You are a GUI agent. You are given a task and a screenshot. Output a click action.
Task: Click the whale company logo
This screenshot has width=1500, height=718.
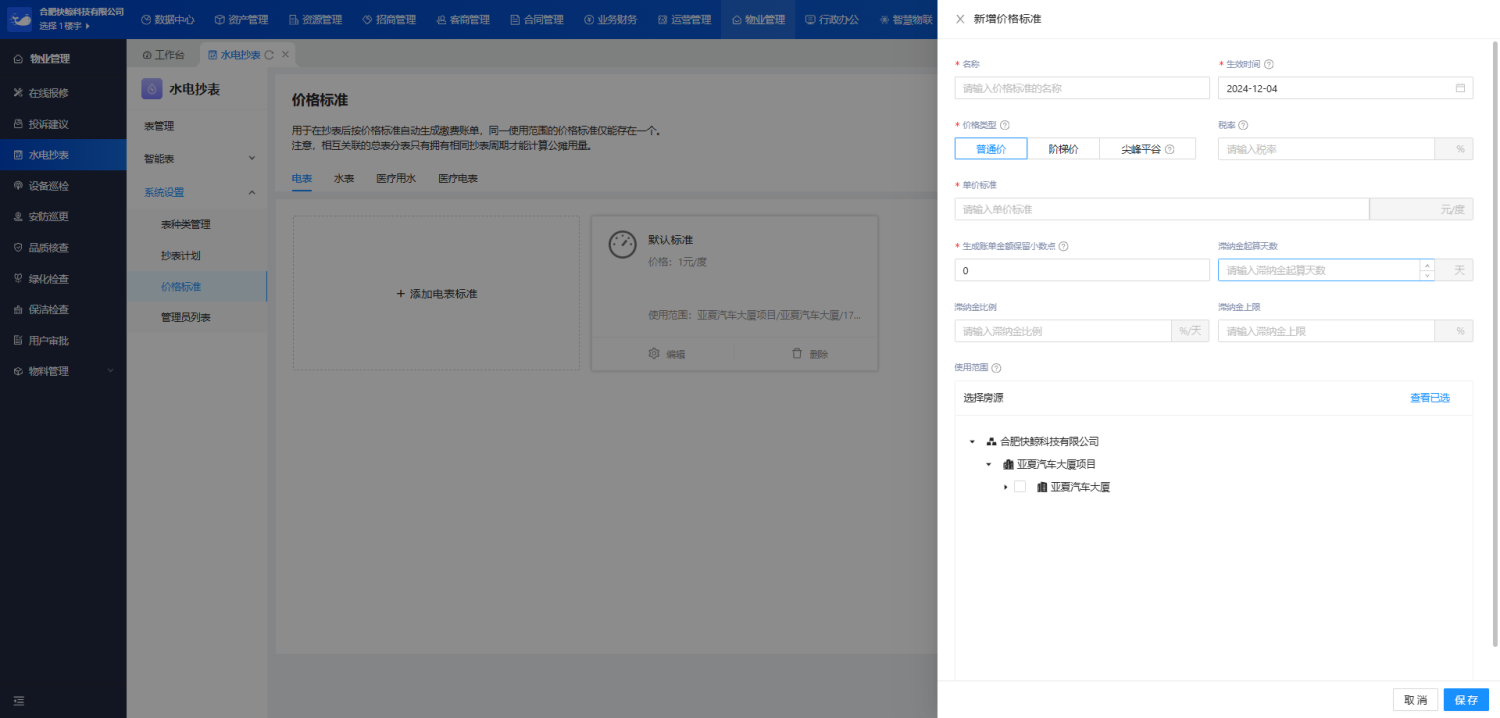tap(20, 19)
